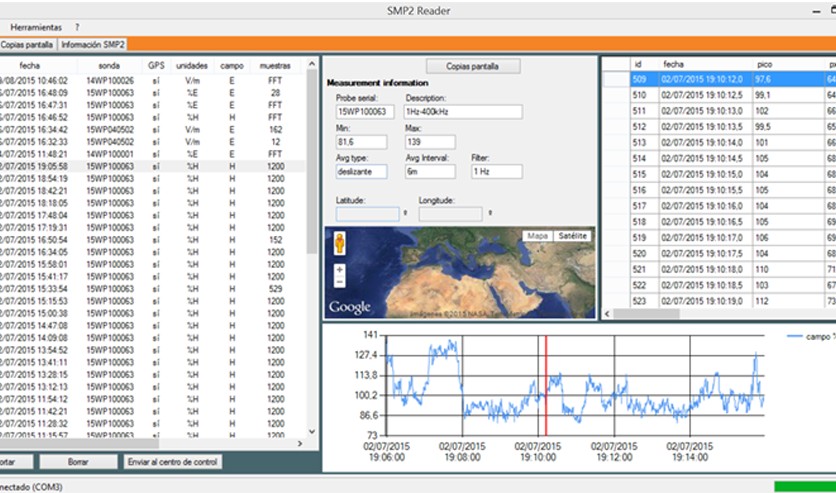Zoom in on the Google map
Image resolution: width=836 pixels, height=493 pixels.
(x=340, y=269)
